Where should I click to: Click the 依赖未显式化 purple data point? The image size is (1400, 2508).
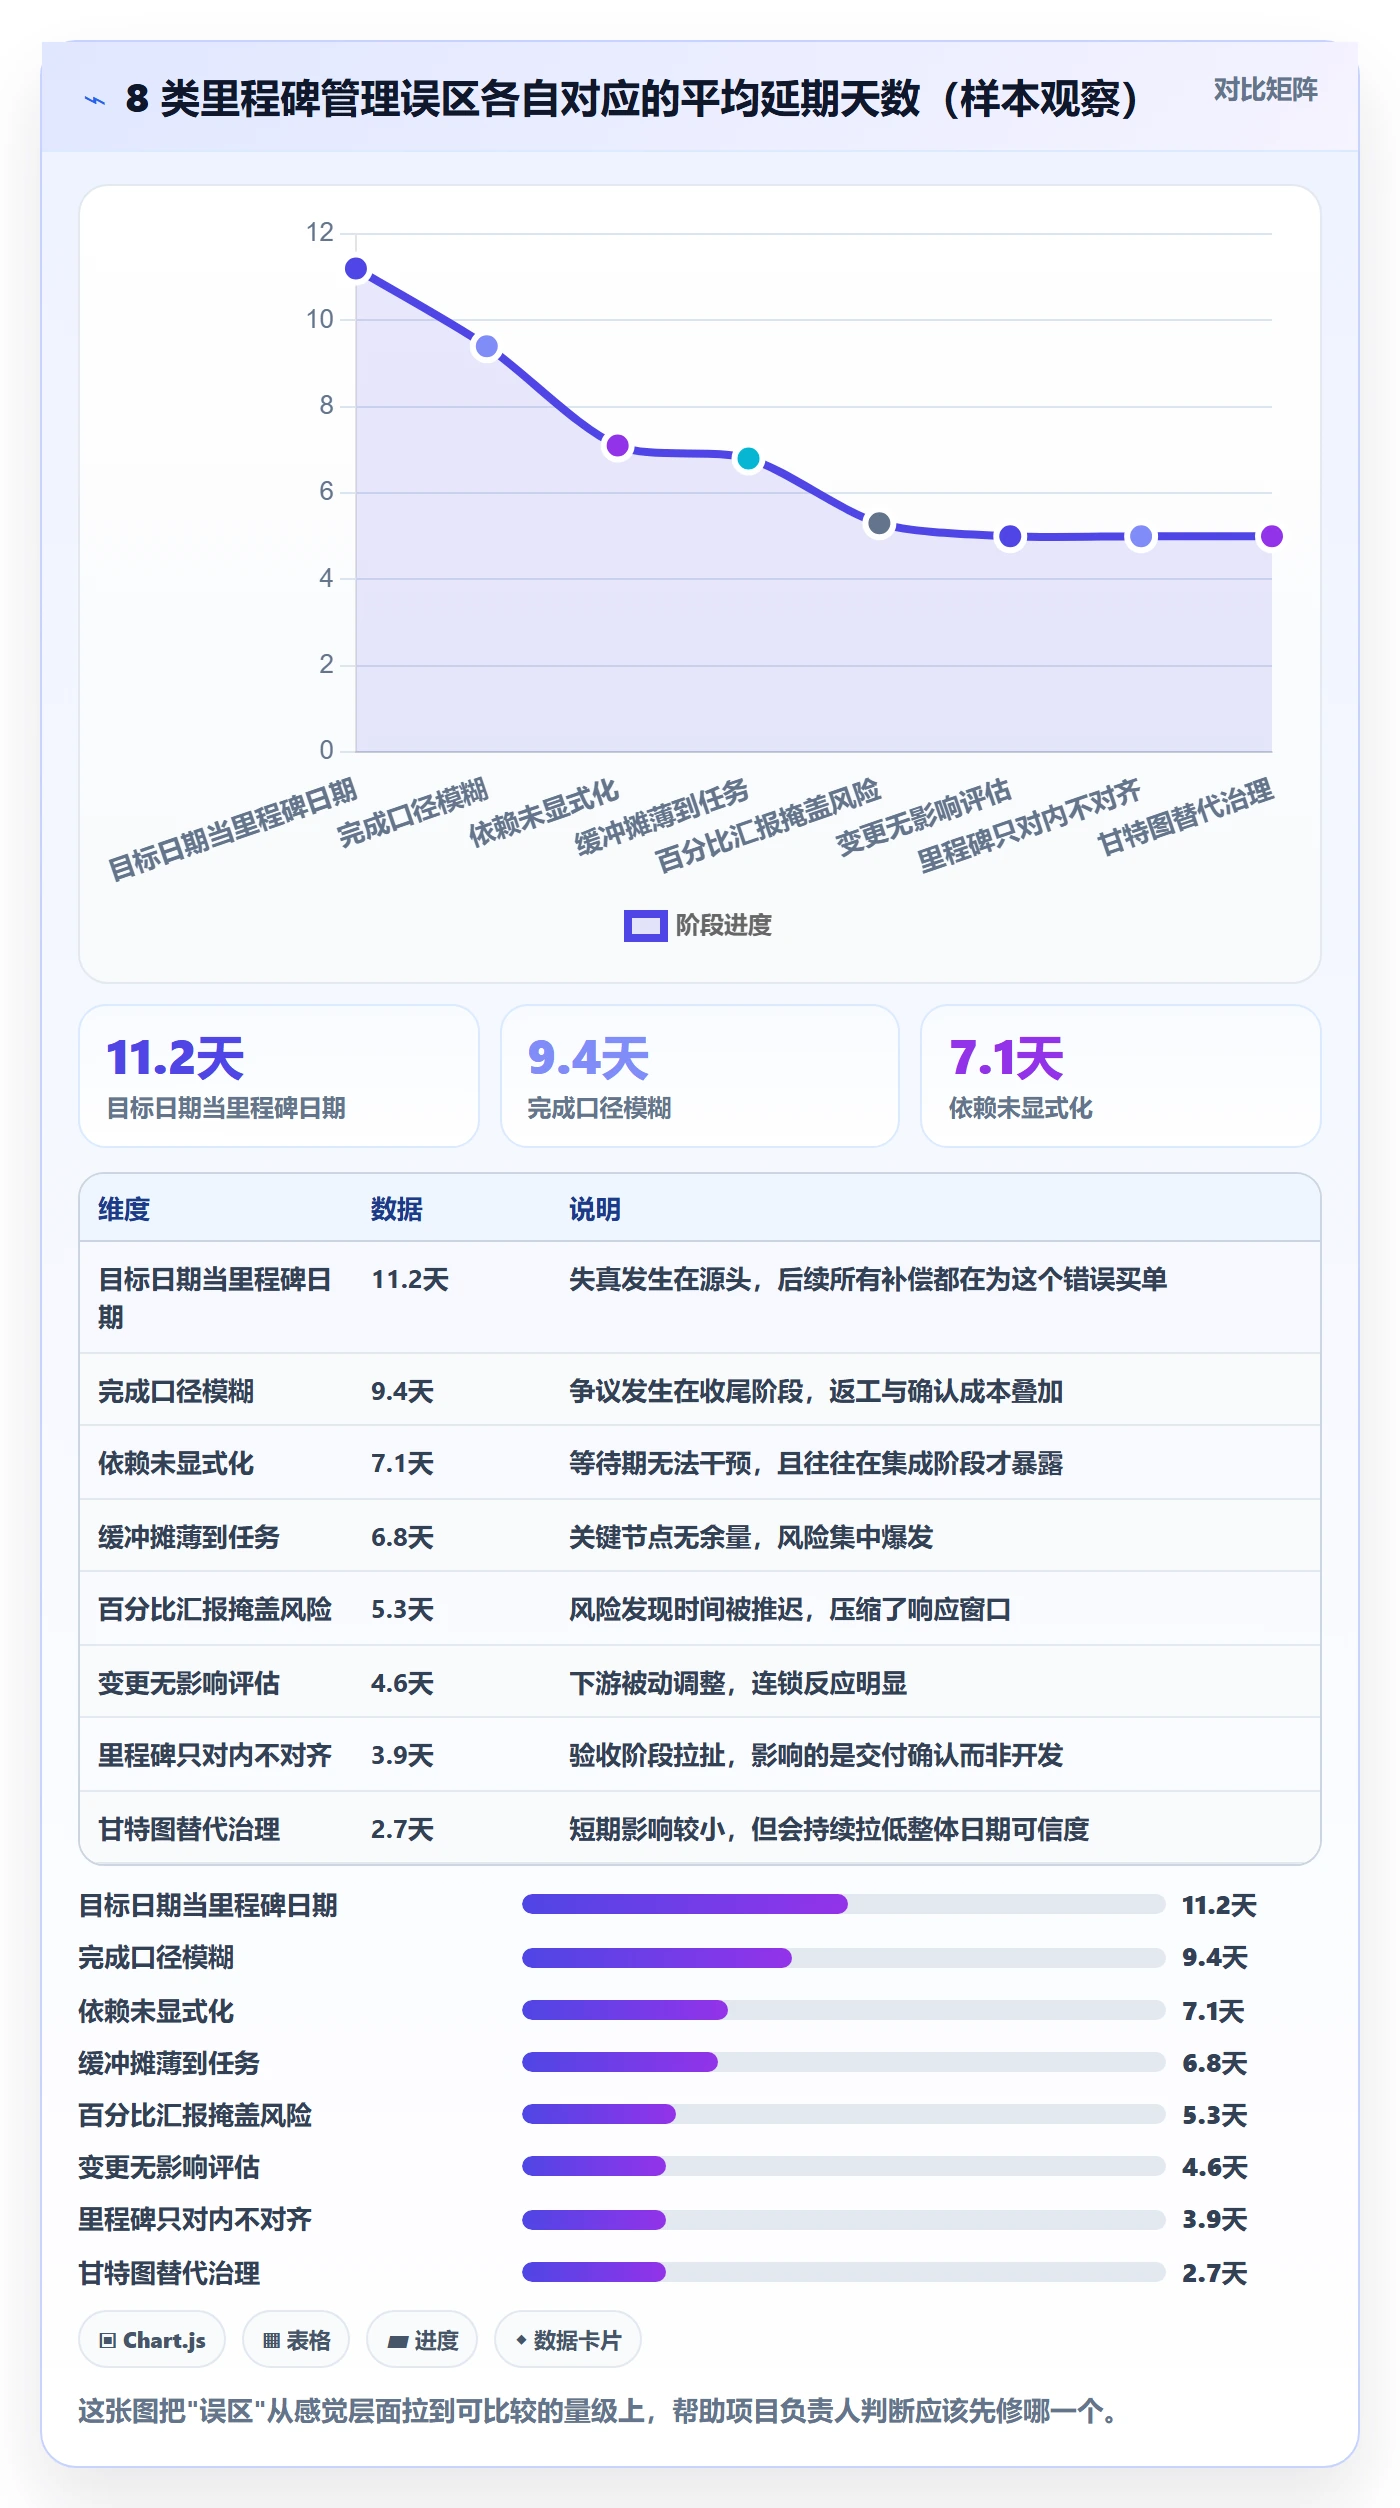pos(617,446)
